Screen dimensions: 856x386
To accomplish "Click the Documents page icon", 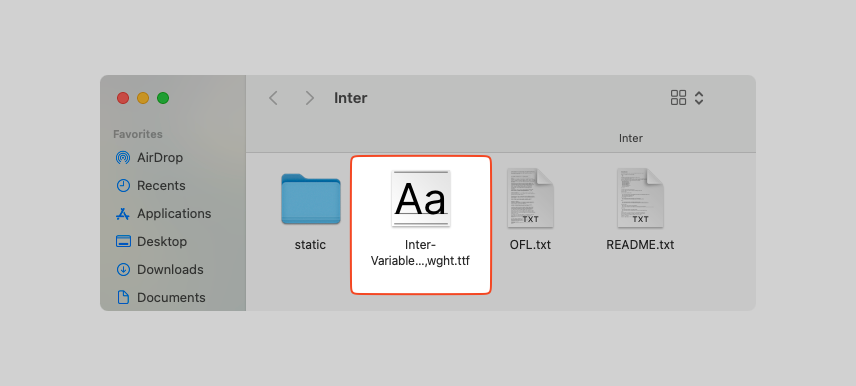I will coord(123,298).
